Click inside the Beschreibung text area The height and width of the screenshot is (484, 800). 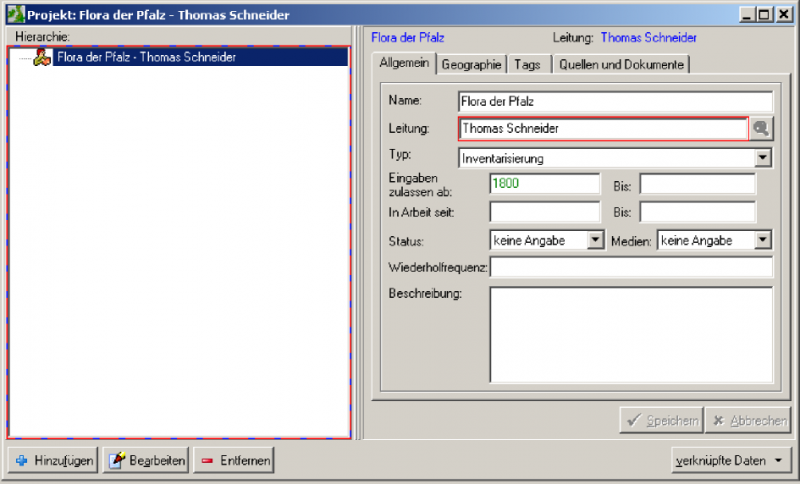630,335
